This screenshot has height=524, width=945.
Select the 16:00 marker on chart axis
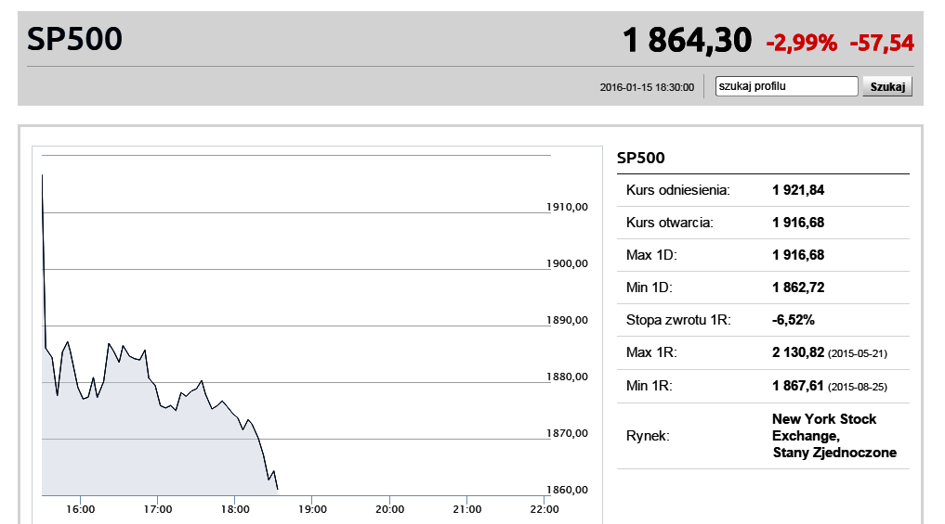tap(80, 510)
